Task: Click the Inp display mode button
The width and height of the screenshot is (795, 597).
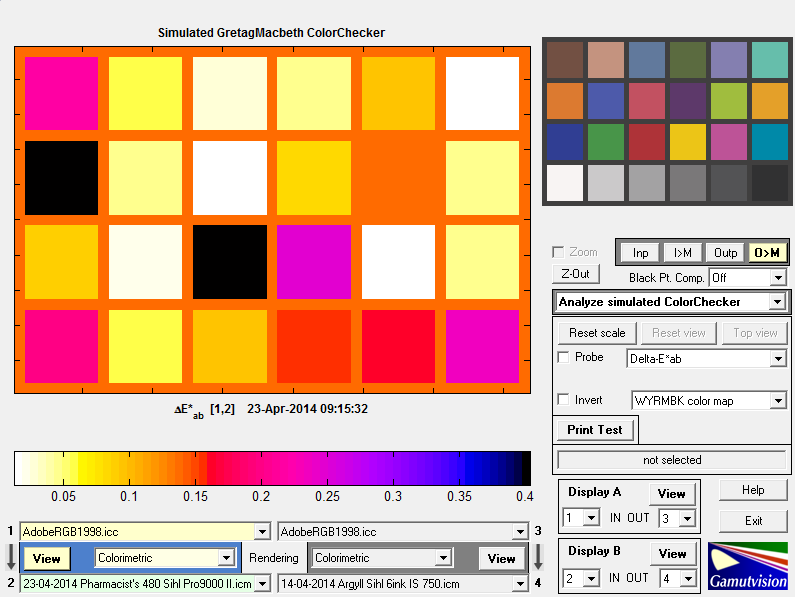Action: 640,253
